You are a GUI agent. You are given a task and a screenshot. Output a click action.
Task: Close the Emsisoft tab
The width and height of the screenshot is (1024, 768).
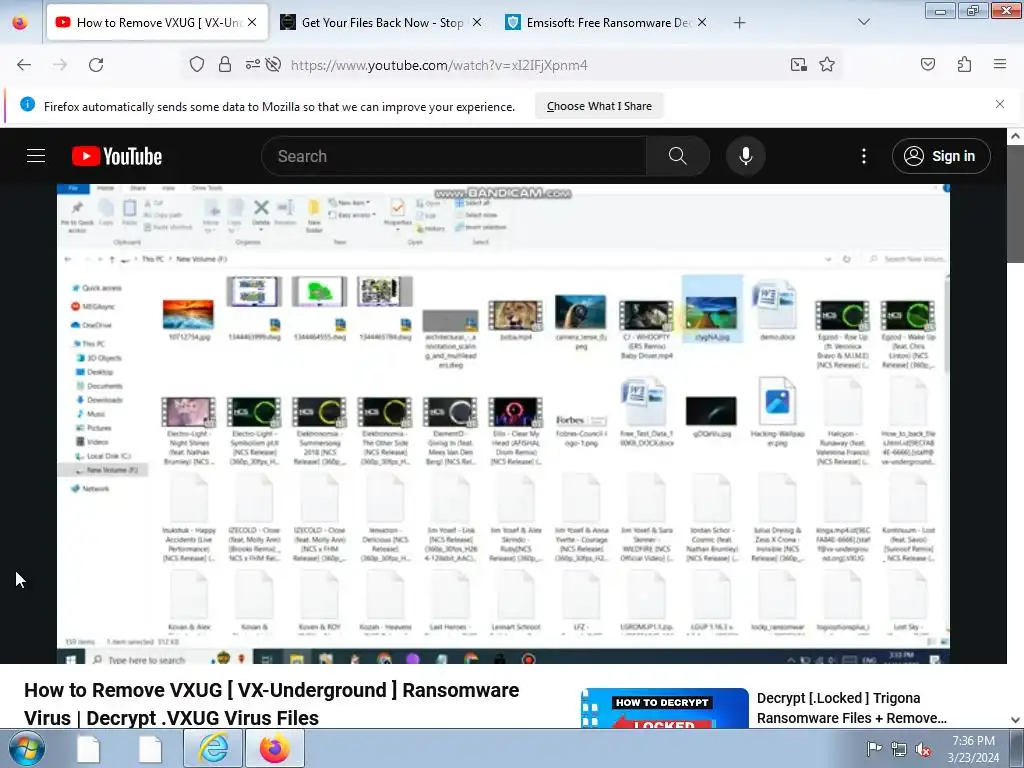[701, 22]
